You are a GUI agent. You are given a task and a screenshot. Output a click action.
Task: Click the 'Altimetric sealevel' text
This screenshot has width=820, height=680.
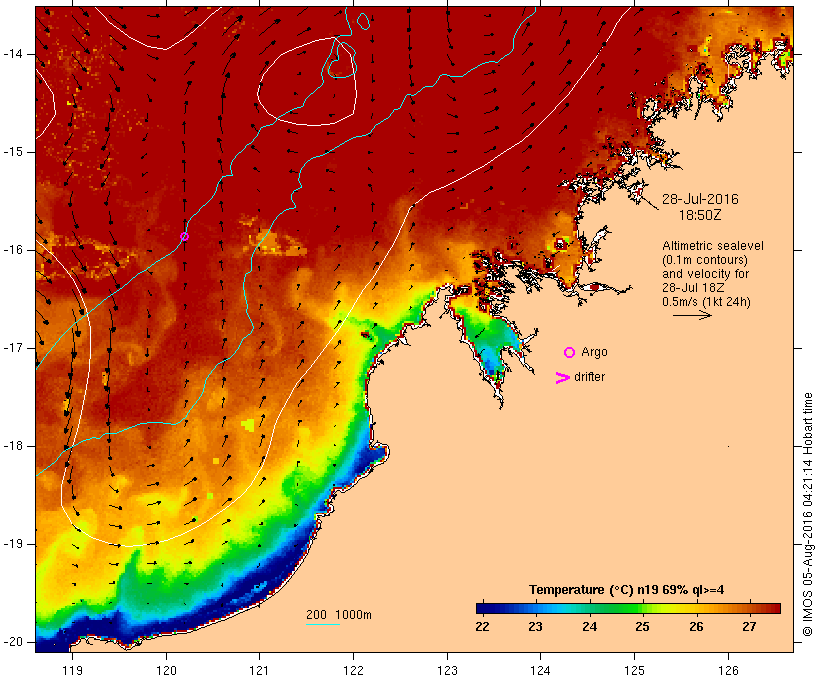[x=713, y=246]
